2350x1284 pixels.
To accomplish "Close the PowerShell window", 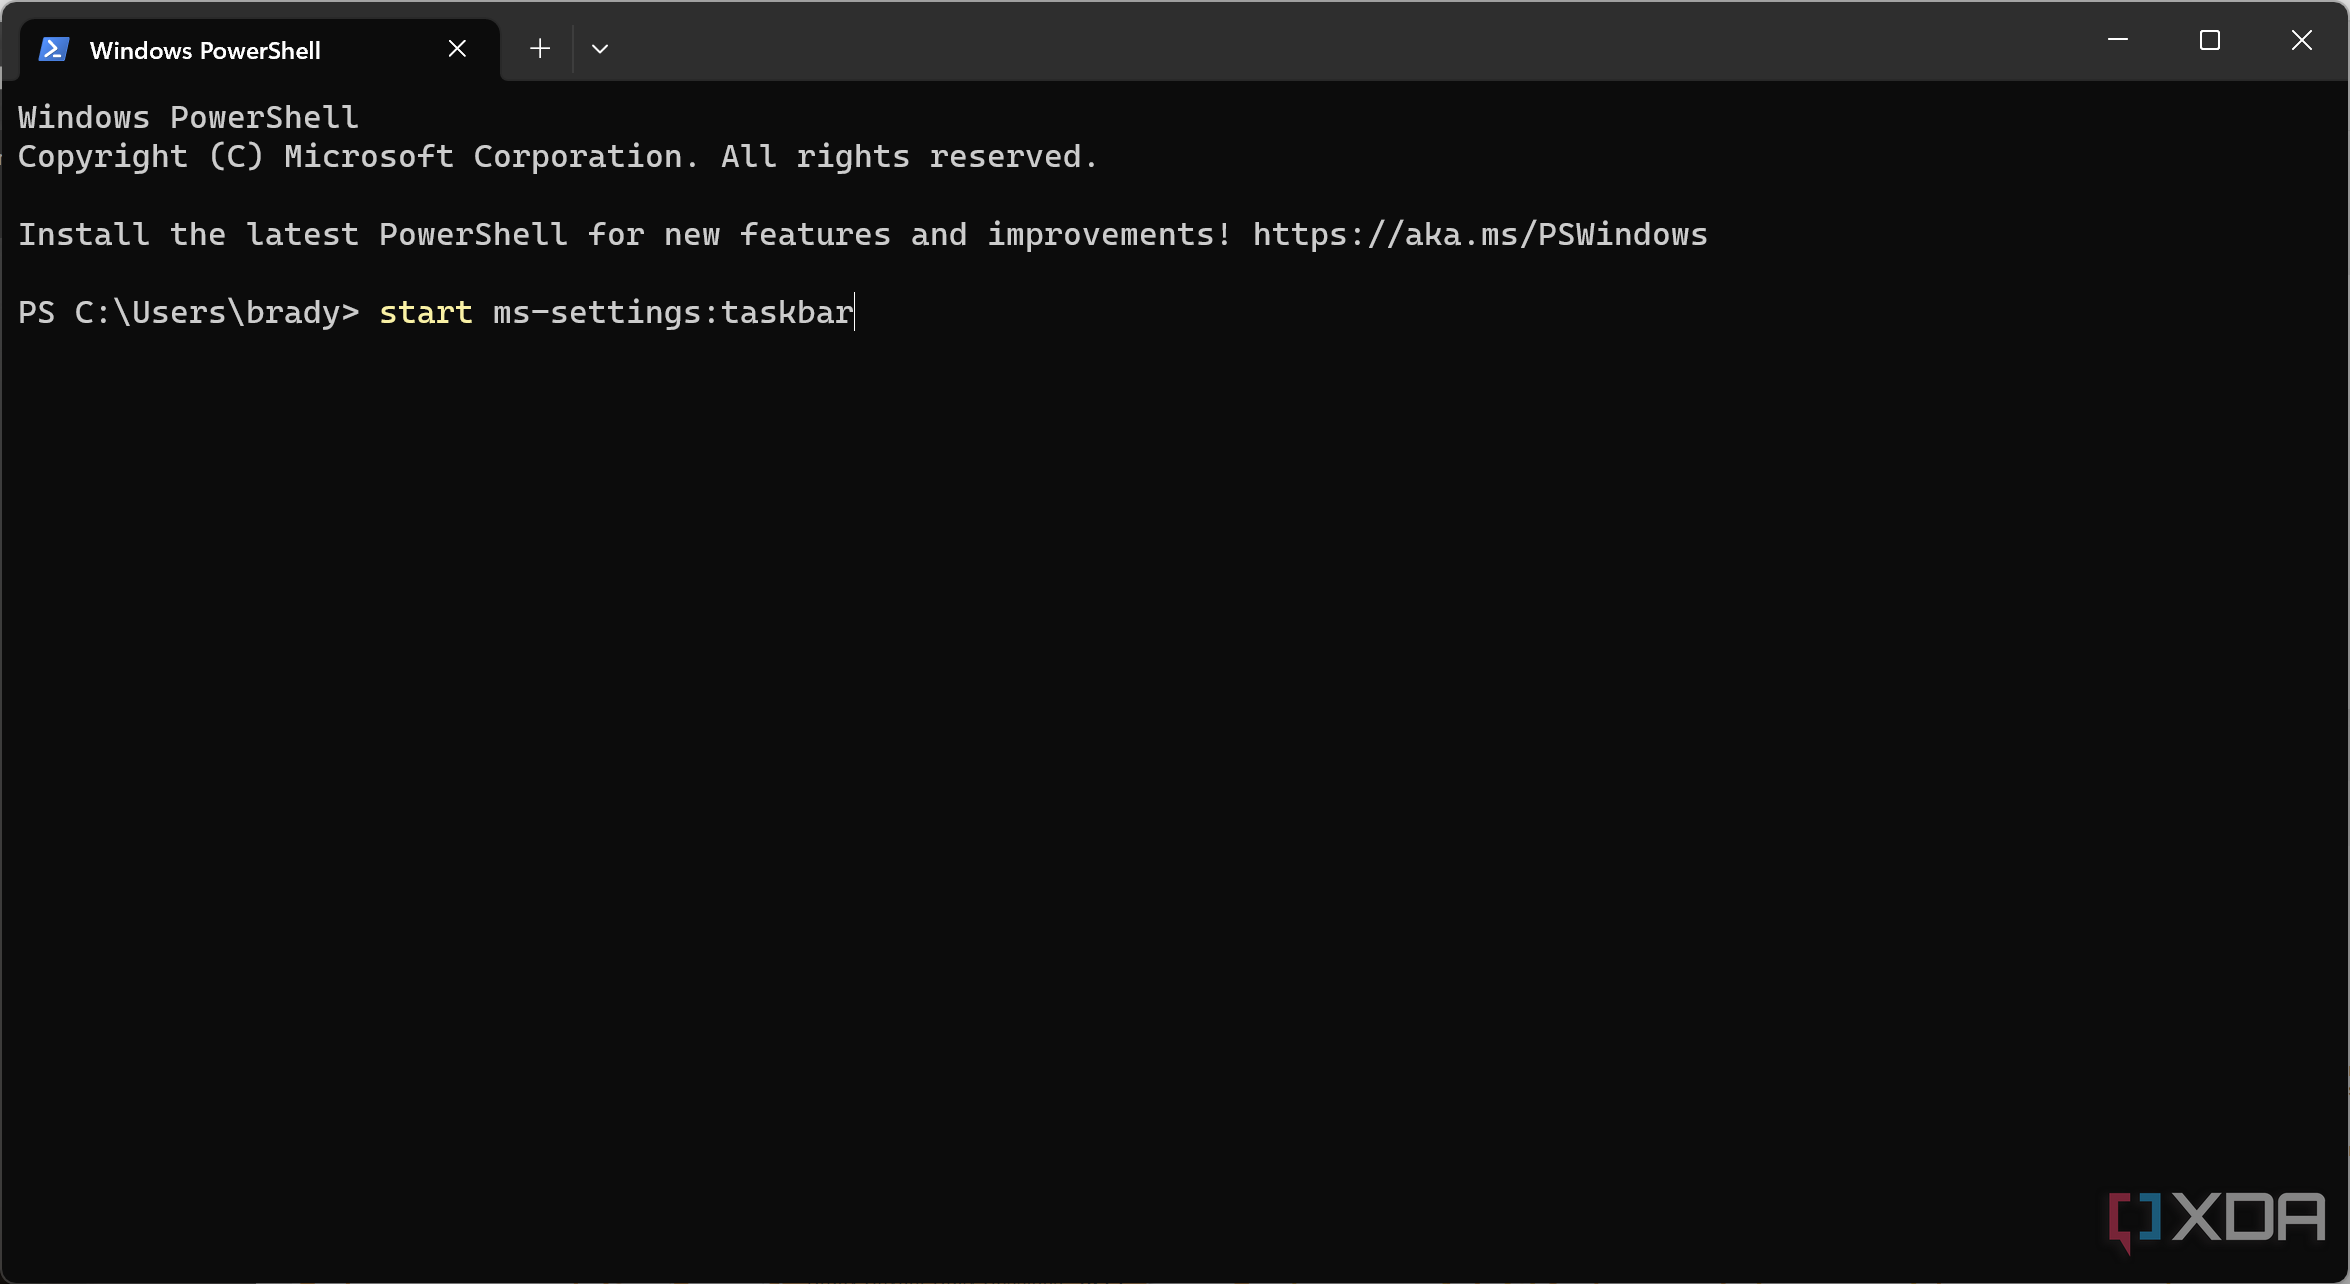I will [x=2301, y=41].
